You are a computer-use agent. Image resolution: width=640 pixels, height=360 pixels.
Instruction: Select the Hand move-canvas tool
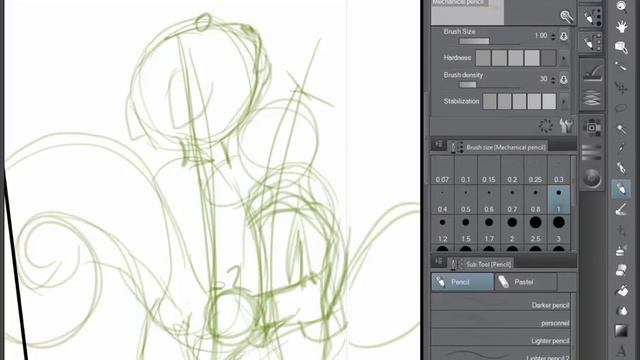[x=621, y=27]
